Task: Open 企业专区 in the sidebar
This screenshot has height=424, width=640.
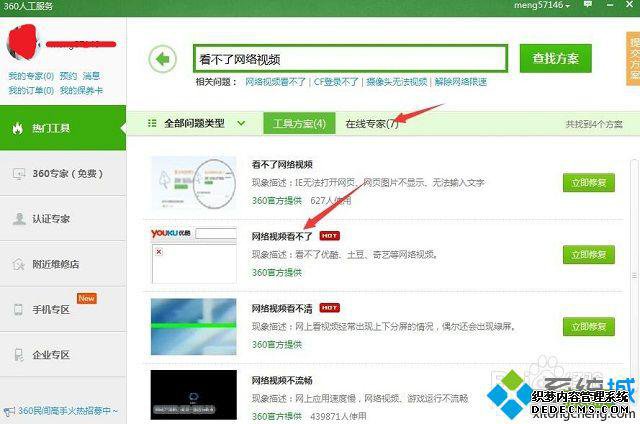Action: click(x=63, y=355)
